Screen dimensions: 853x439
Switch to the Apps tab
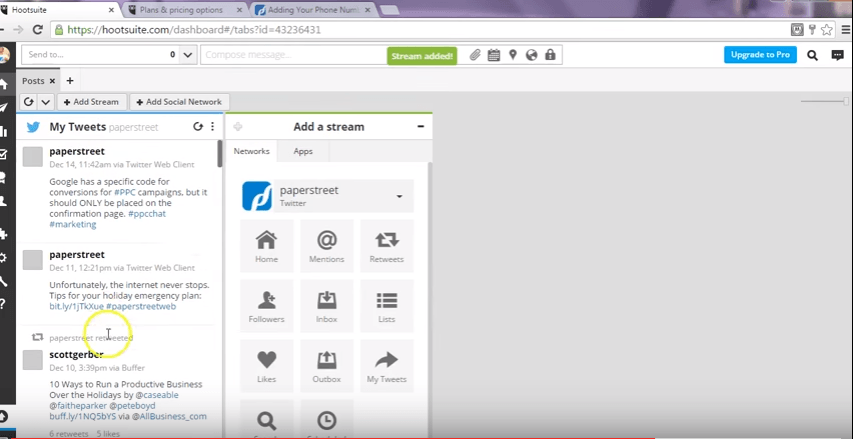303,151
